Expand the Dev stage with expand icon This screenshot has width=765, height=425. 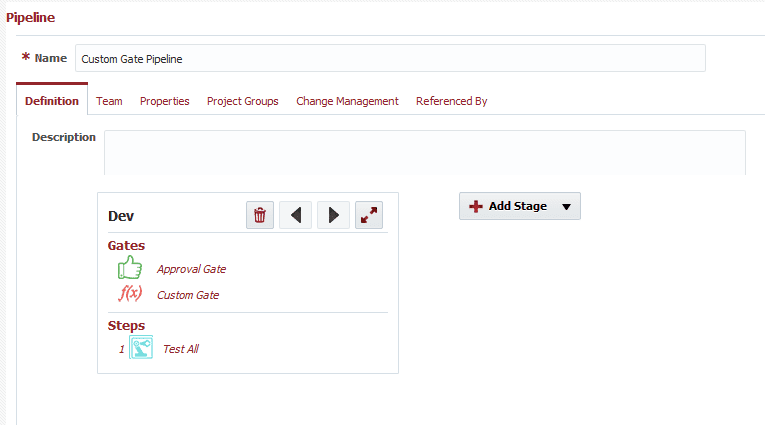[x=369, y=215]
